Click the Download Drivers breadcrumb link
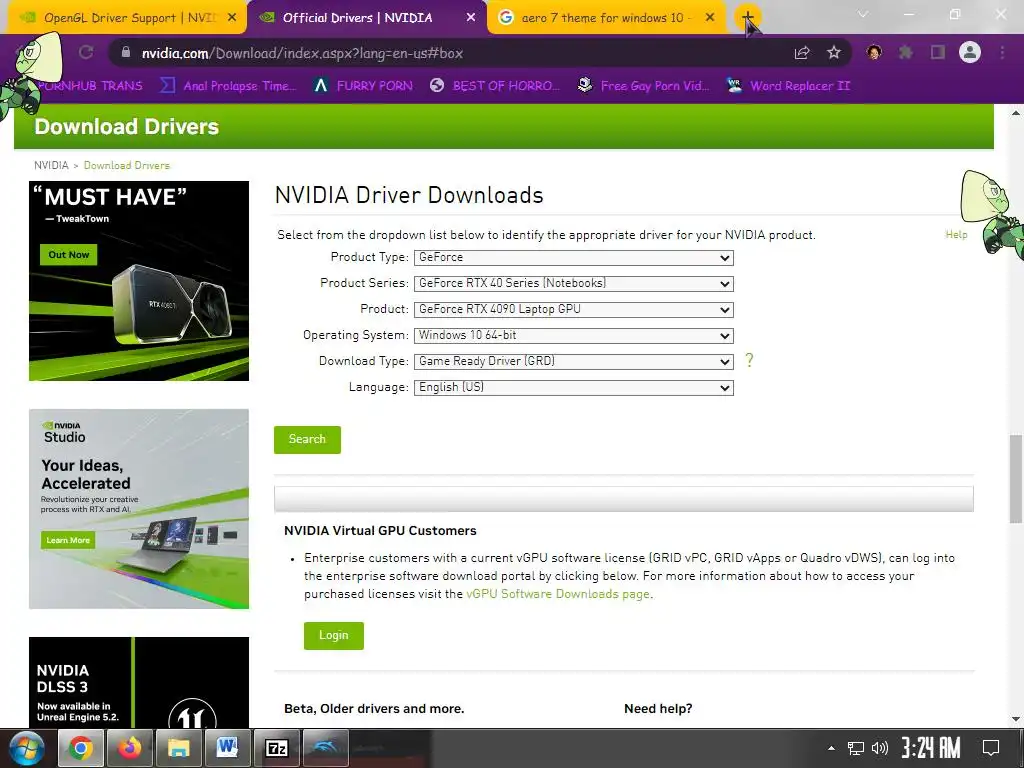Image resolution: width=1024 pixels, height=768 pixels. pos(127,165)
